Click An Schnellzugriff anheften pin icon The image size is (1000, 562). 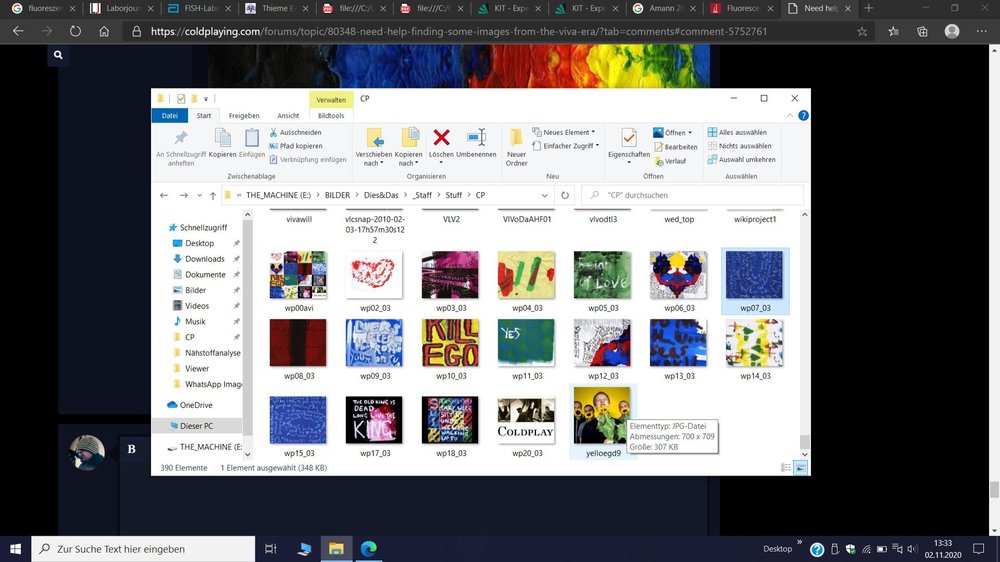181,138
